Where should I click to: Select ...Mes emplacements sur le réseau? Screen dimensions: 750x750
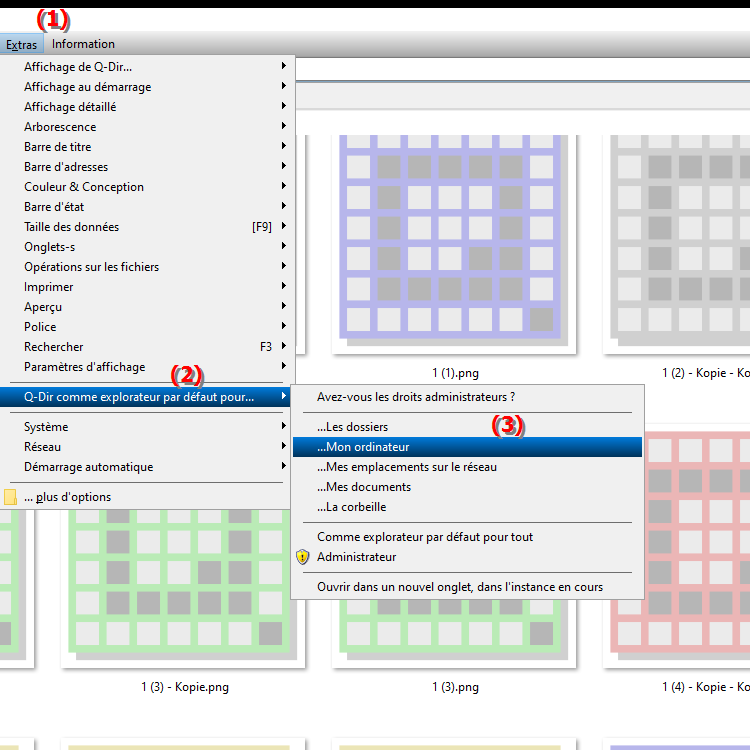click(467, 467)
